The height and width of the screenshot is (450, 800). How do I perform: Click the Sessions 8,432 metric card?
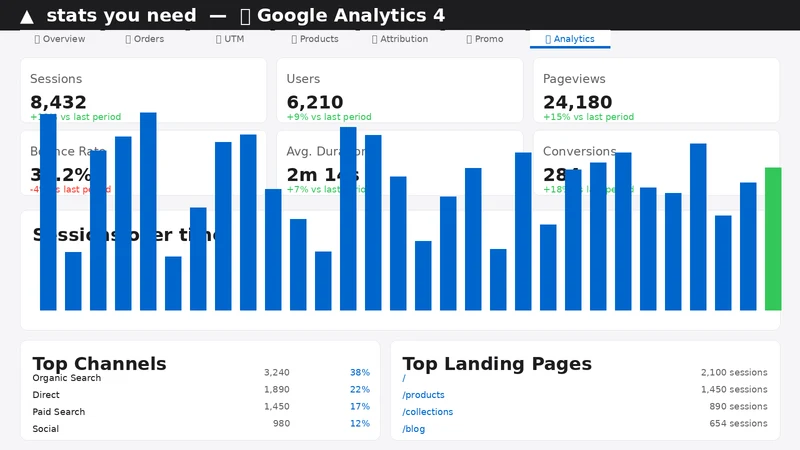coord(143,90)
